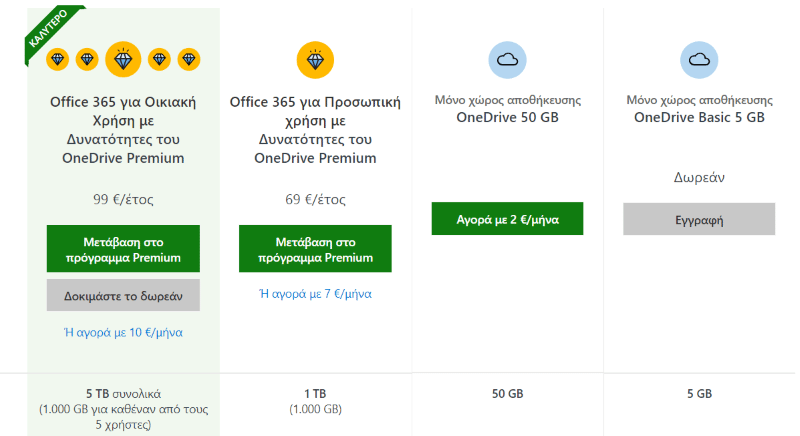Image resolution: width=800 pixels, height=436 pixels.
Task: Click the OneDrive 50 GB plan title
Action: pos(507,117)
